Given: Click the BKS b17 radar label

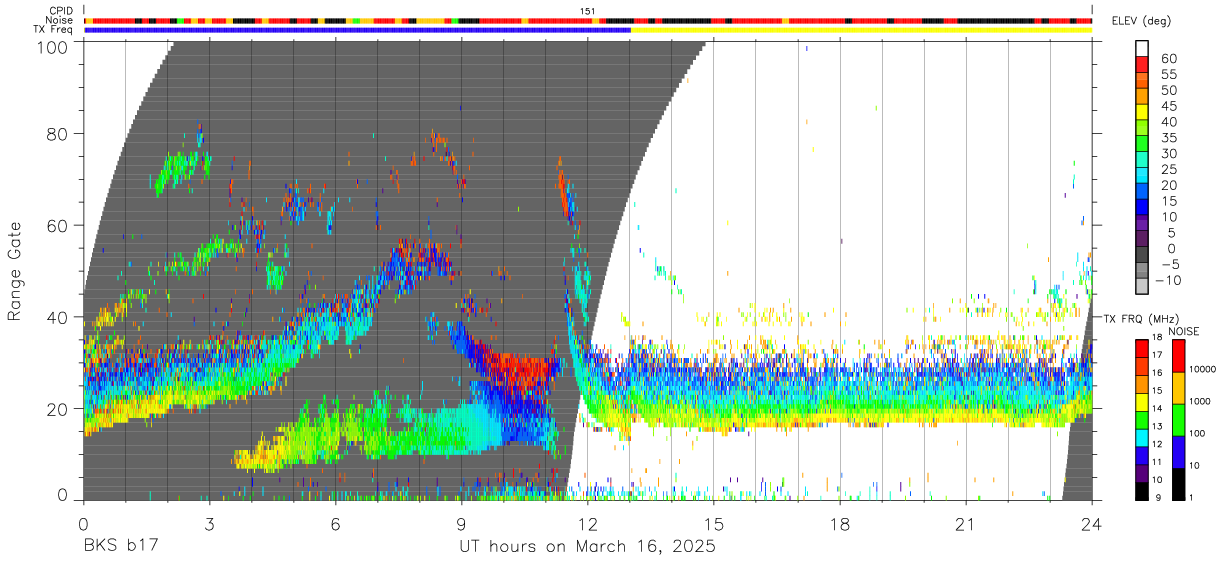Looking at the screenshot, I should click(x=121, y=547).
